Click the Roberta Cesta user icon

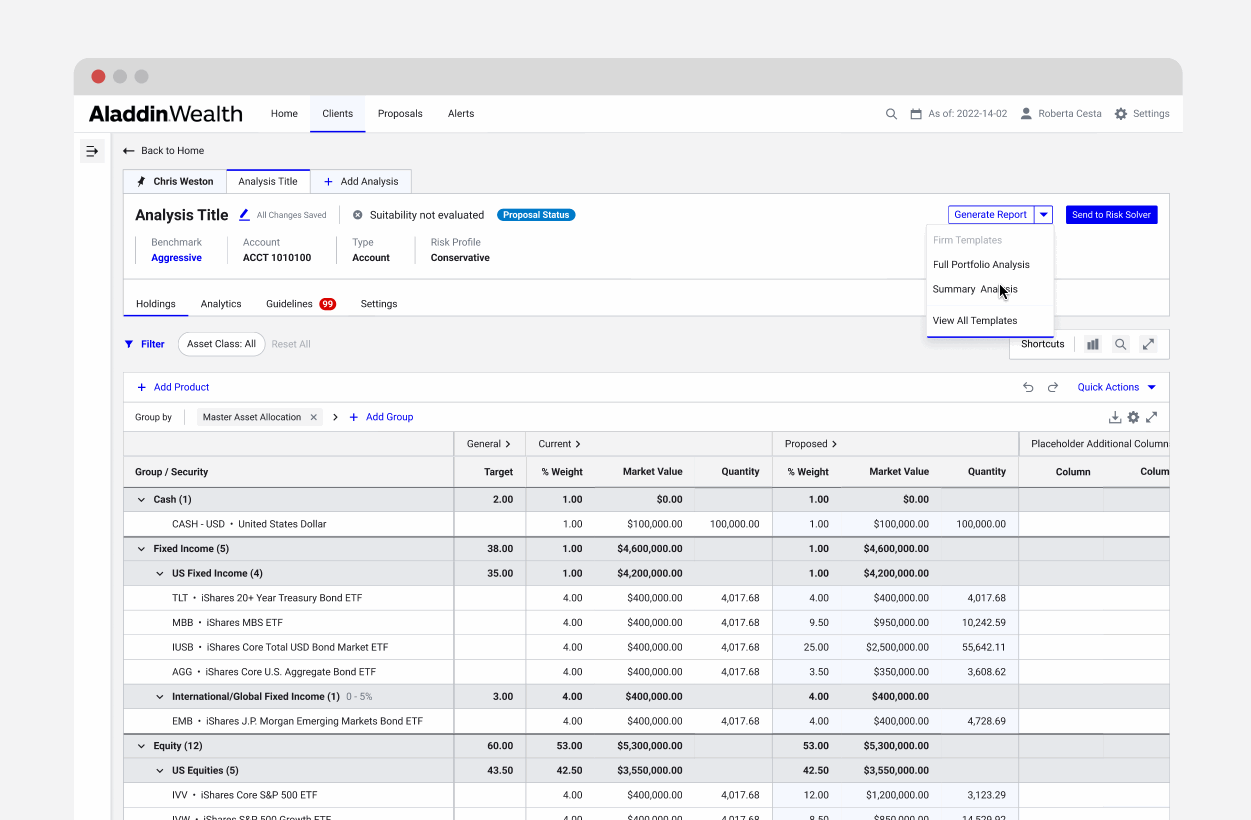1026,114
